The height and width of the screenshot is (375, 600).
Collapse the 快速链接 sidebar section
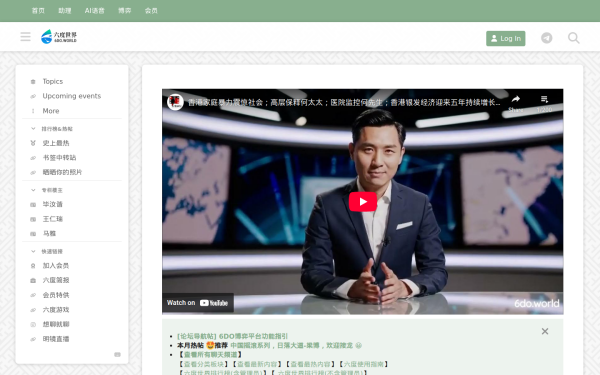52,251
